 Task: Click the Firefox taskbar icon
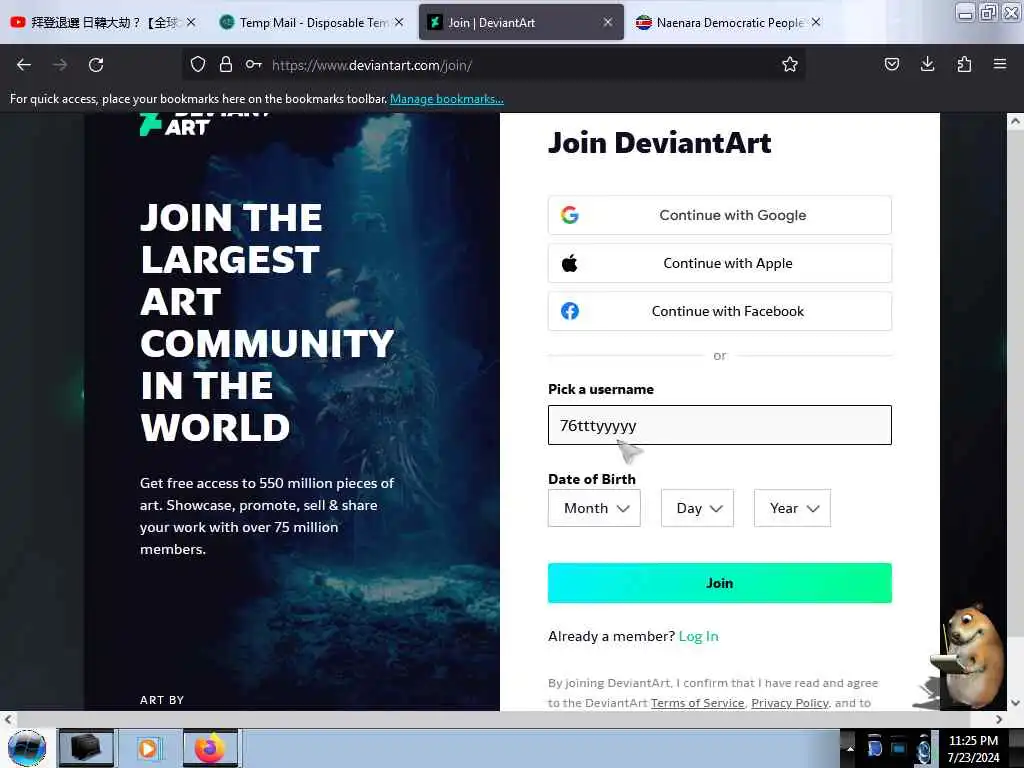[210, 748]
